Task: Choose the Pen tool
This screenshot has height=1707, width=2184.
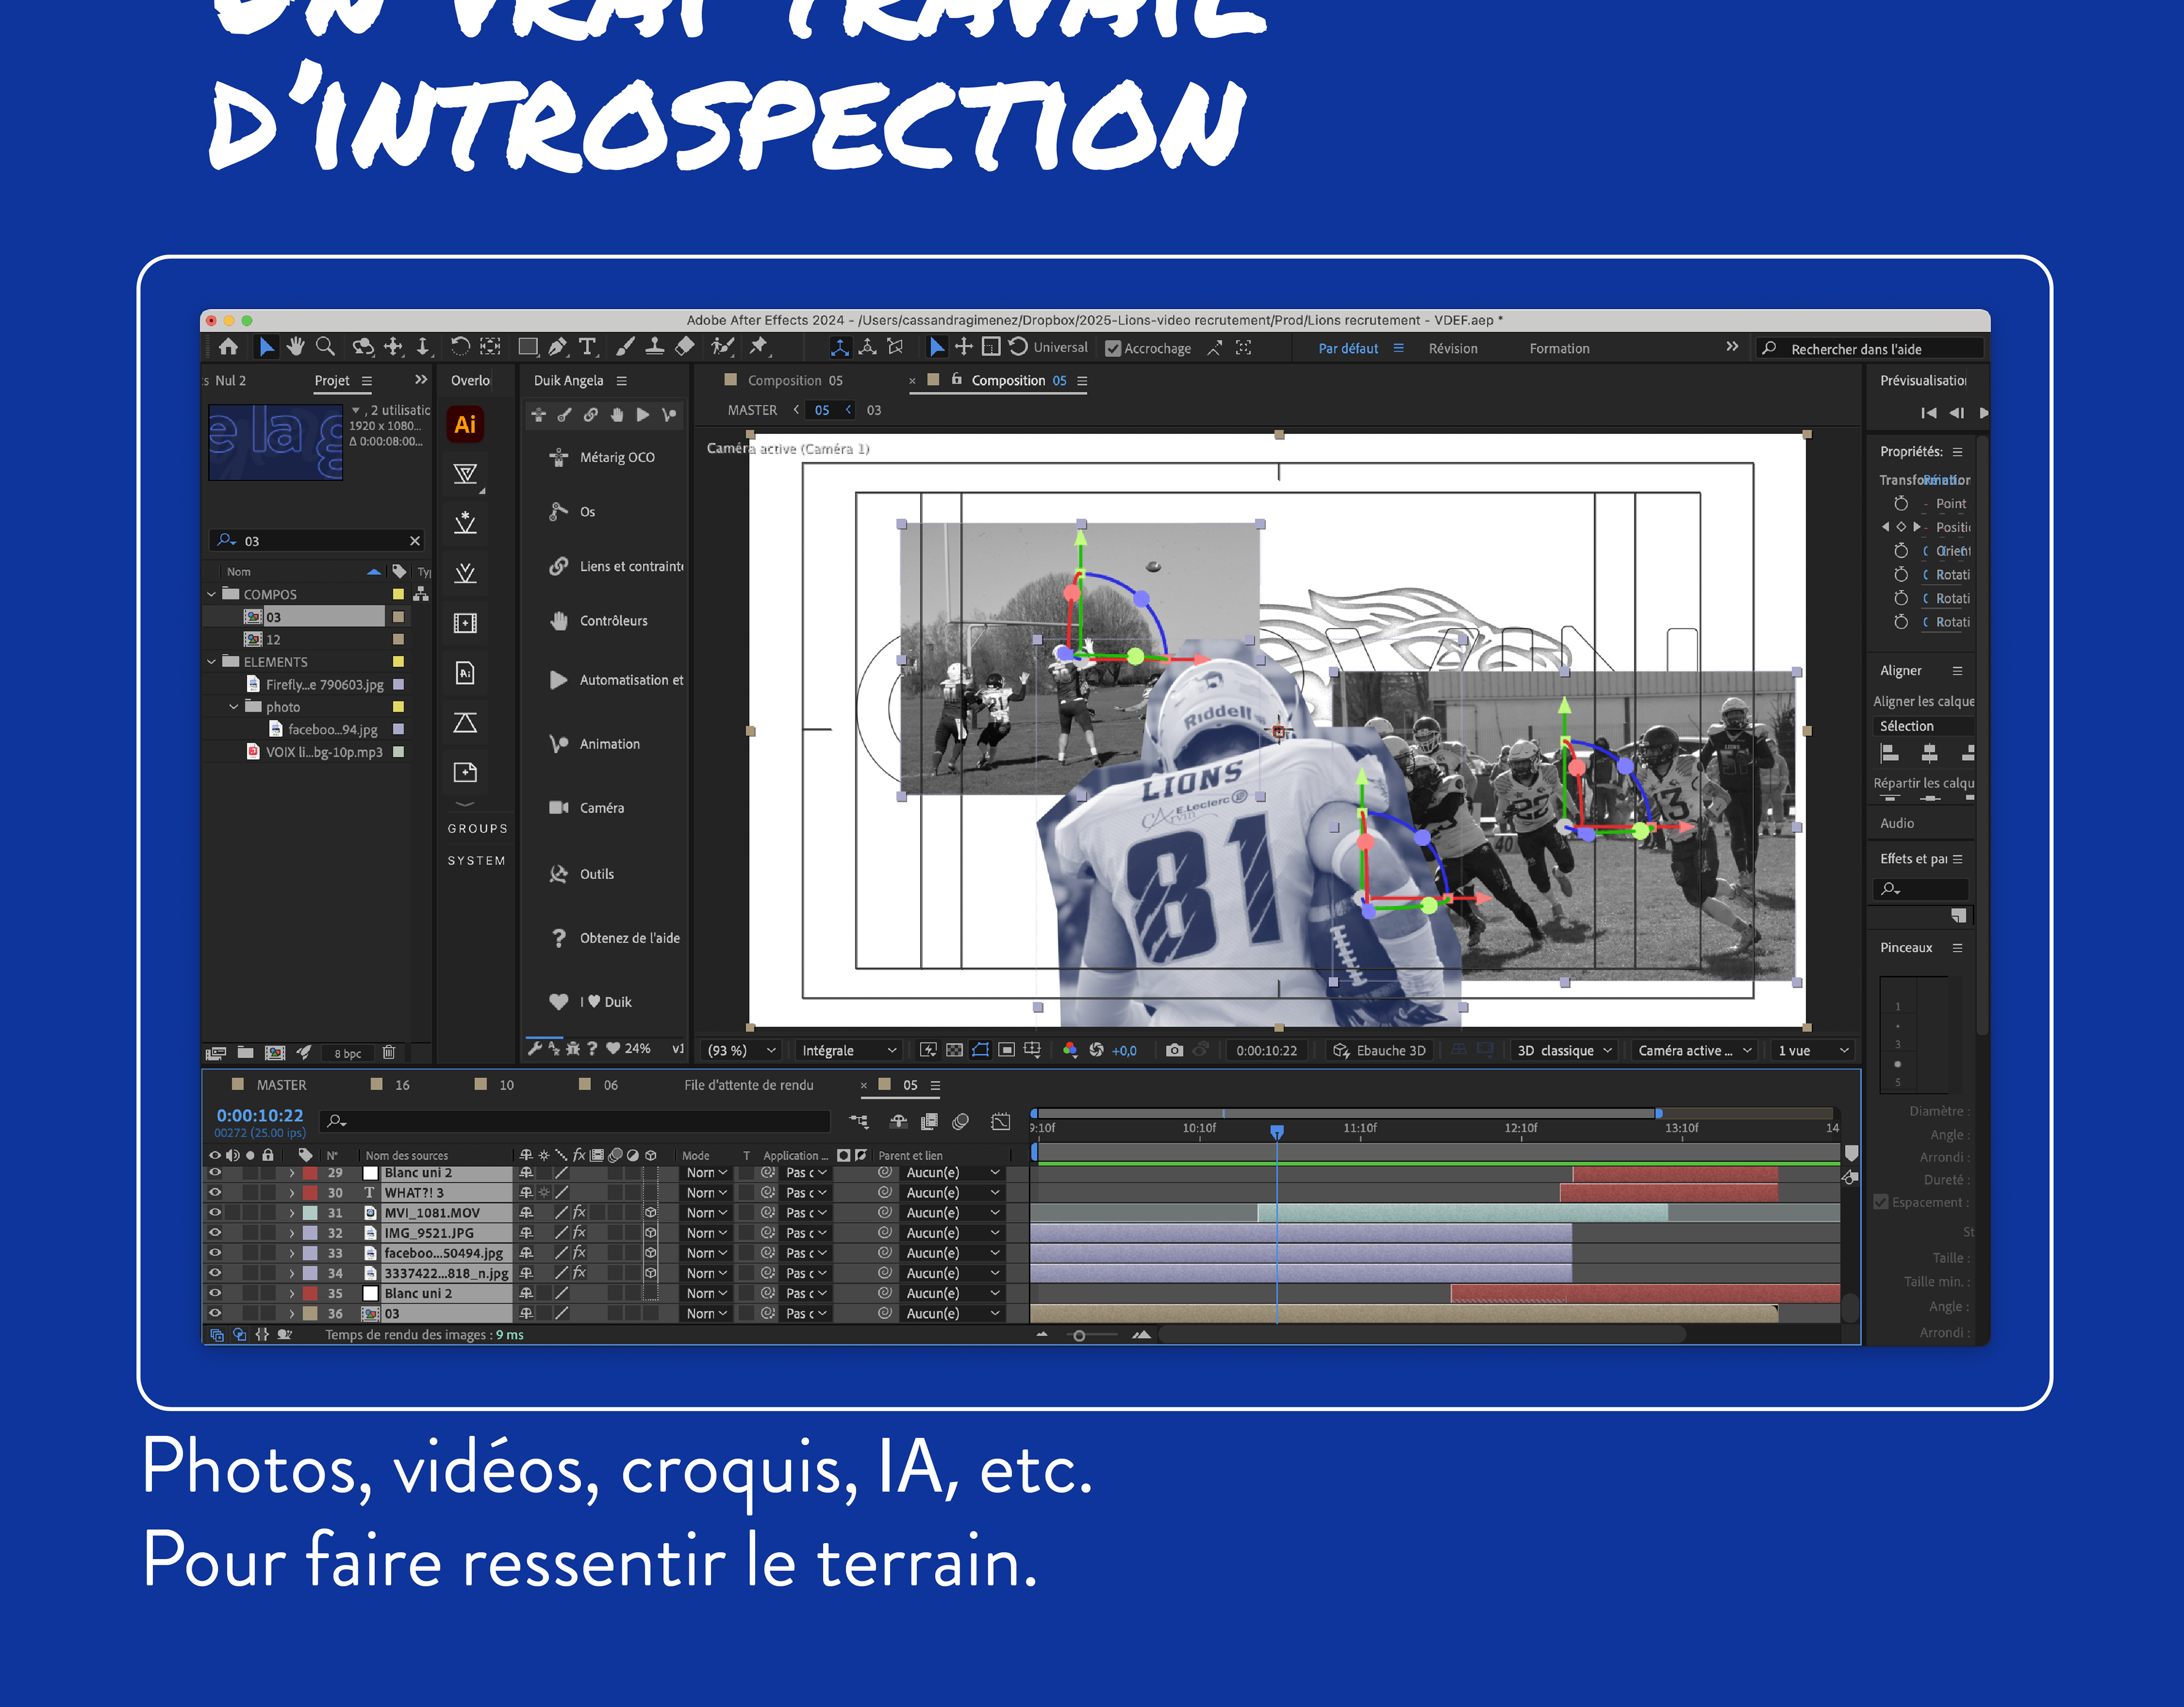Action: [x=558, y=347]
